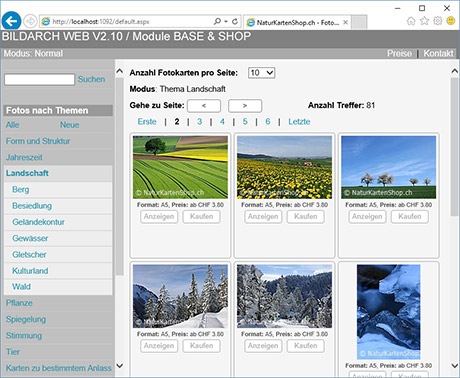The width and height of the screenshot is (460, 378).
Task: Click the search text input field
Action: coord(39,80)
